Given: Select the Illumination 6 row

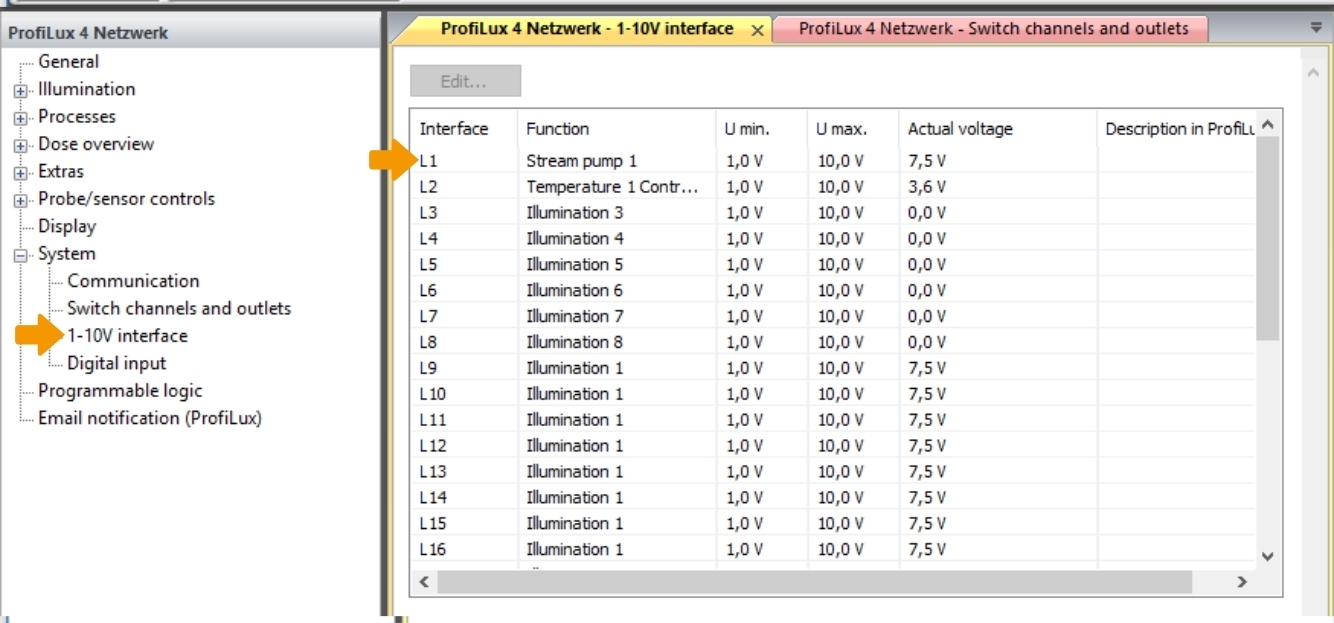Looking at the screenshot, I should pos(833,290).
